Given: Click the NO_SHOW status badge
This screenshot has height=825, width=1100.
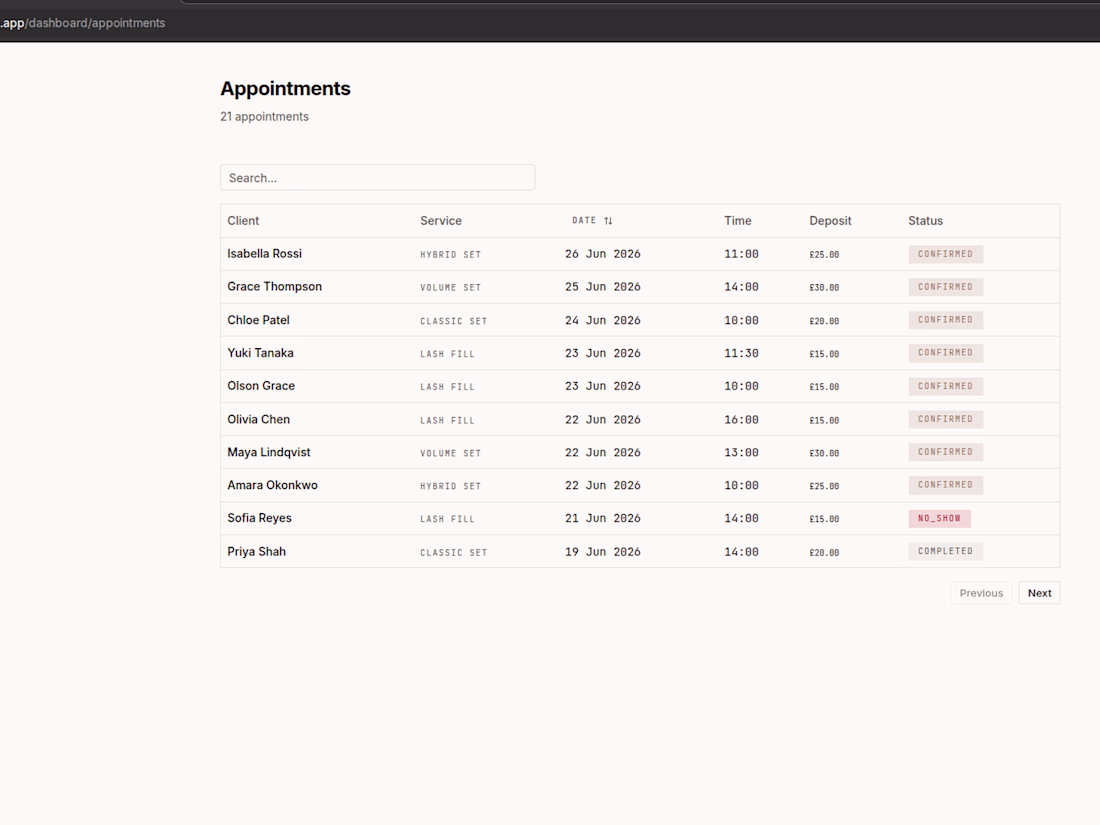Looking at the screenshot, I should click(x=939, y=518).
